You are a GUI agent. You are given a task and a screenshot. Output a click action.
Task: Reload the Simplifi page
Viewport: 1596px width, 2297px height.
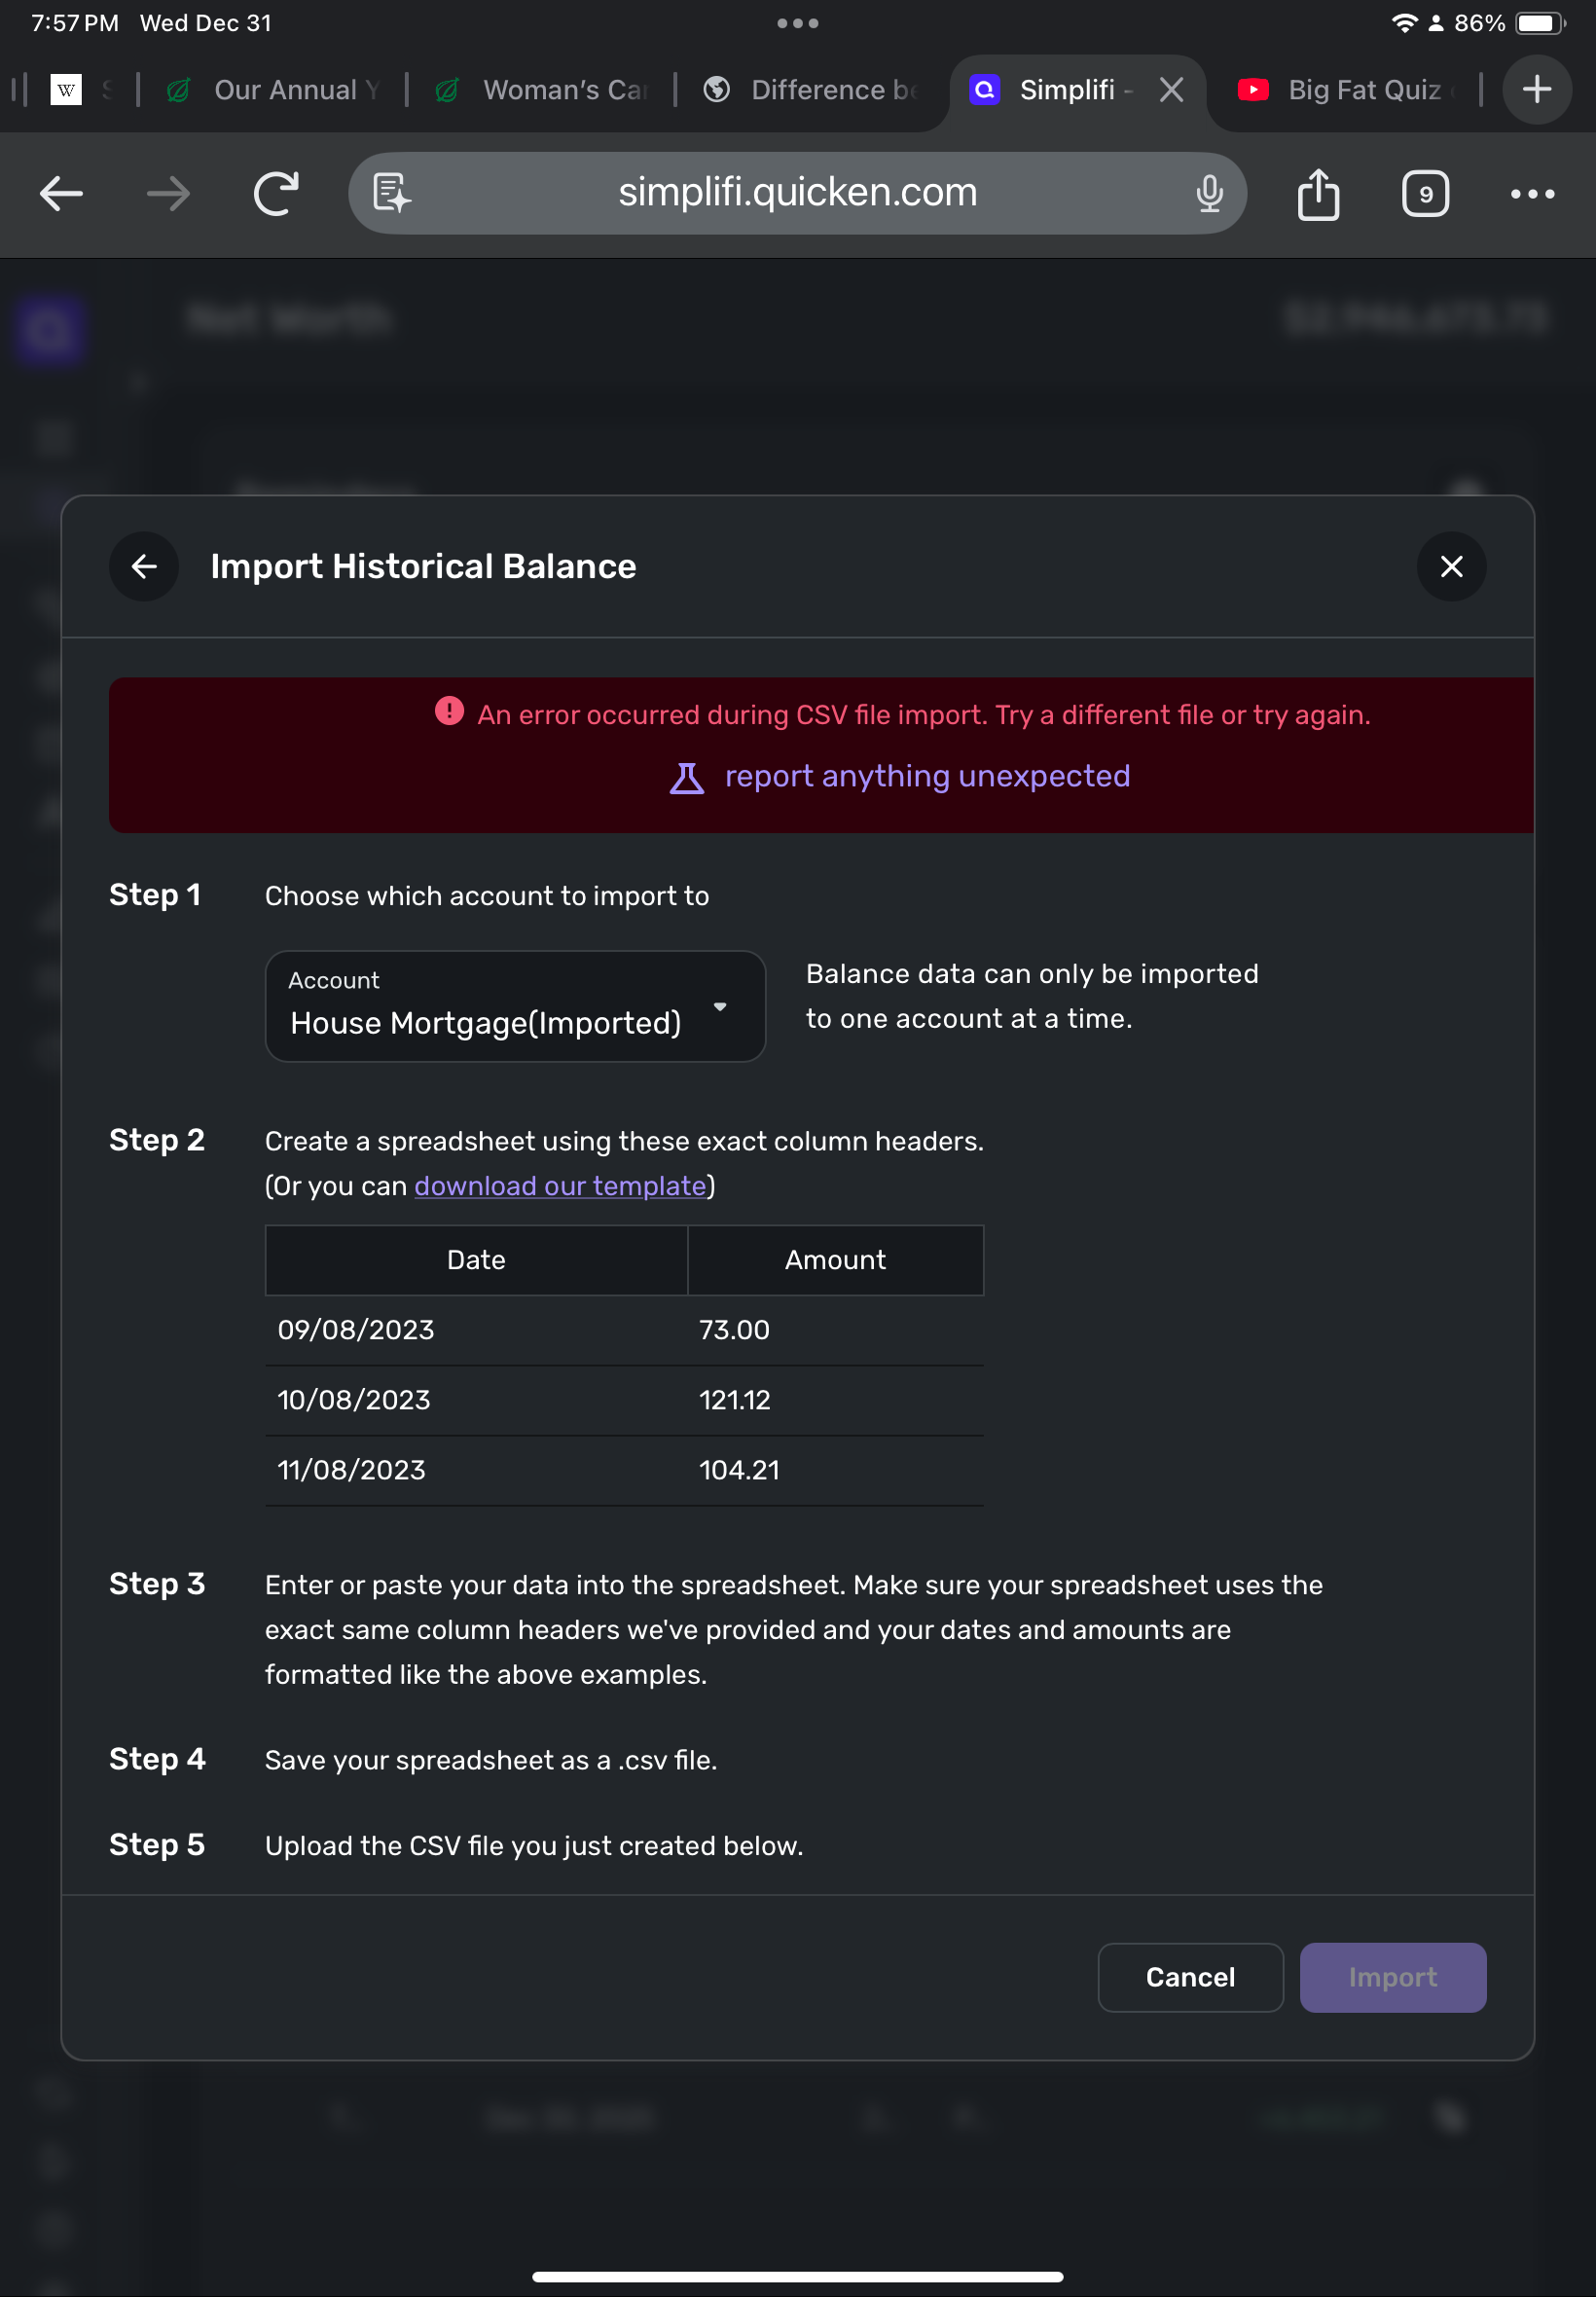coord(276,194)
